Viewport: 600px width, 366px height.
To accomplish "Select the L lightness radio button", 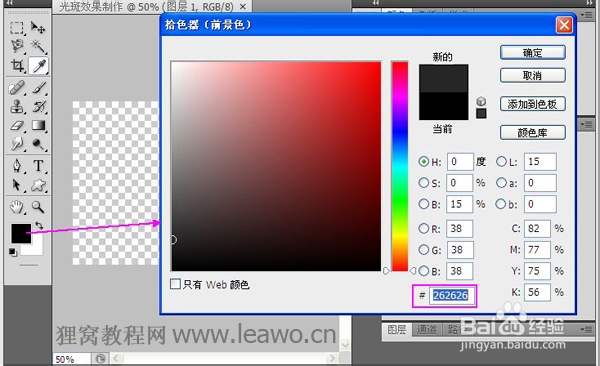I will (x=501, y=162).
